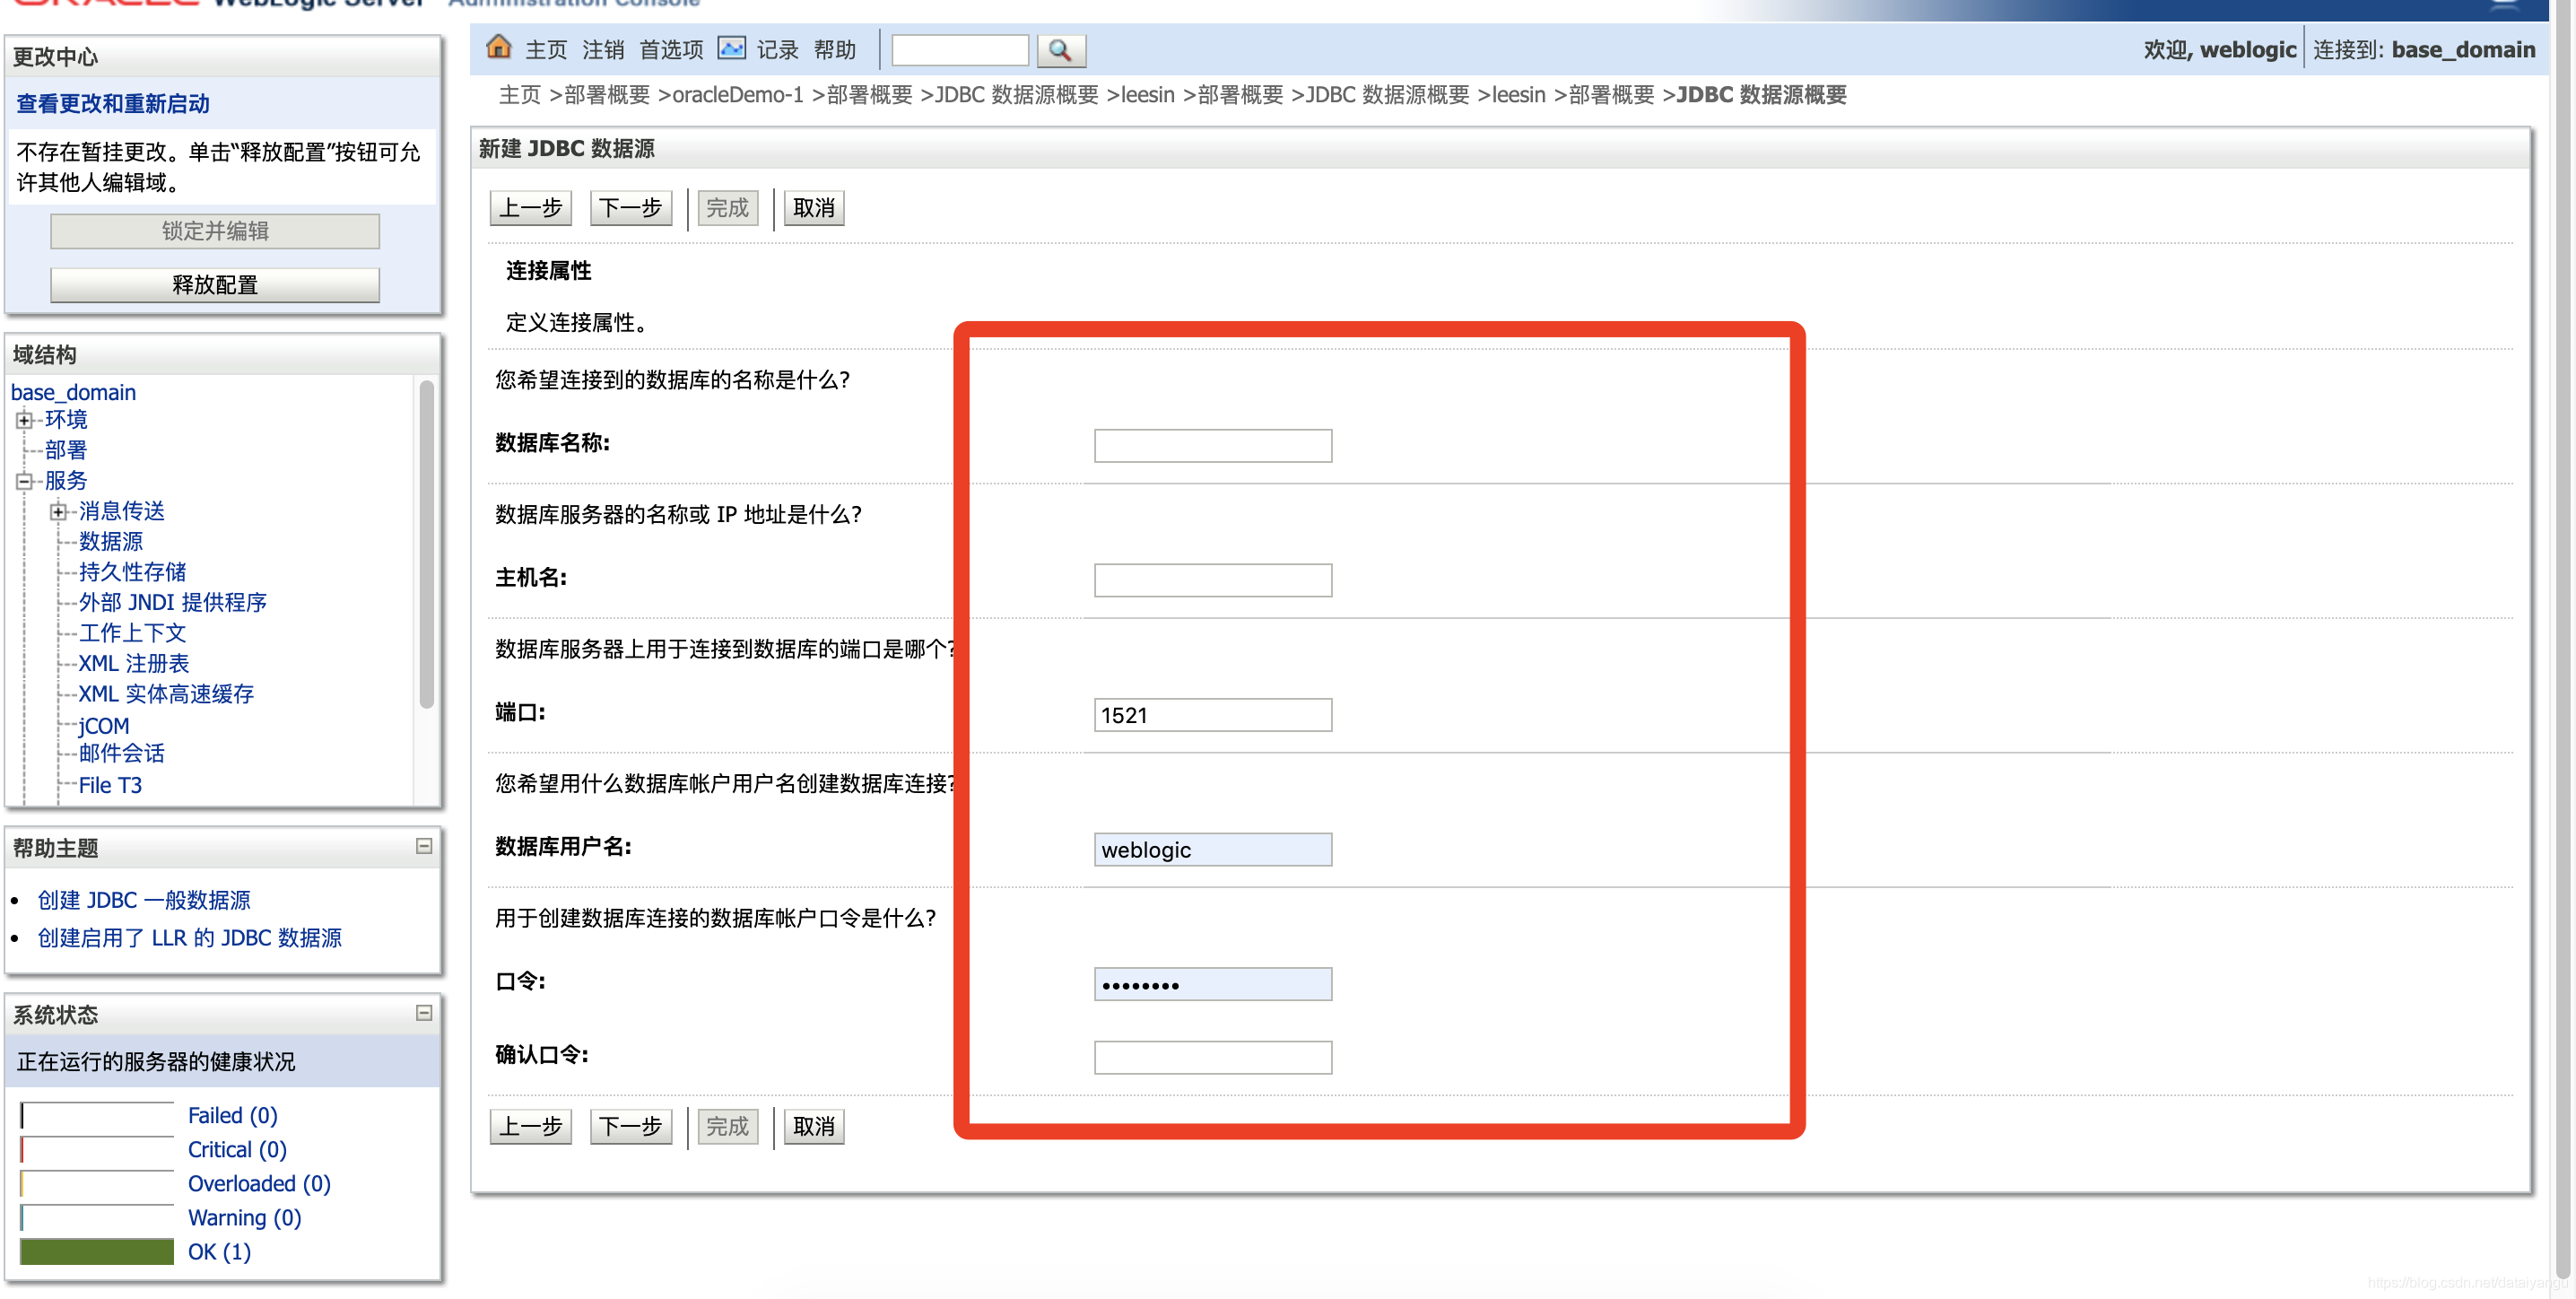Screen dimensions: 2576x1299
Task: Open help topic 创建 JDBC 一般数据源
Action: 144,900
